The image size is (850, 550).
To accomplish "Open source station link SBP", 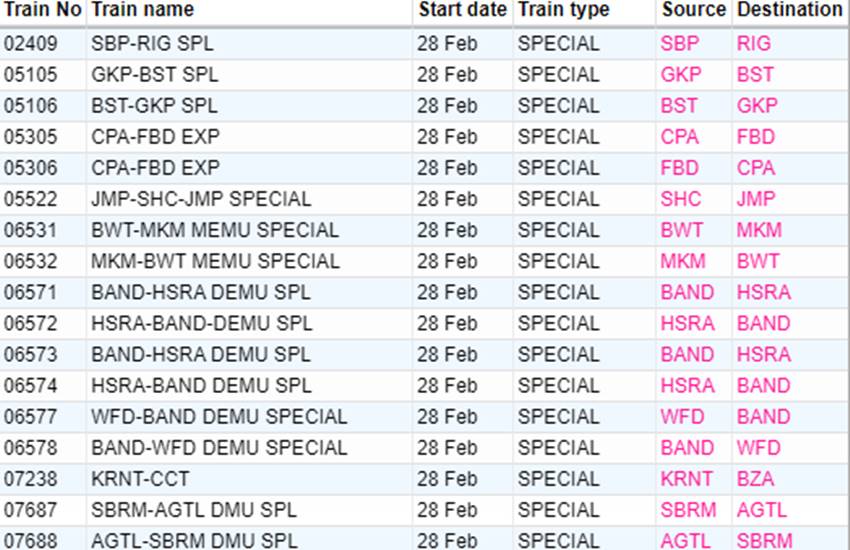I will click(x=680, y=43).
